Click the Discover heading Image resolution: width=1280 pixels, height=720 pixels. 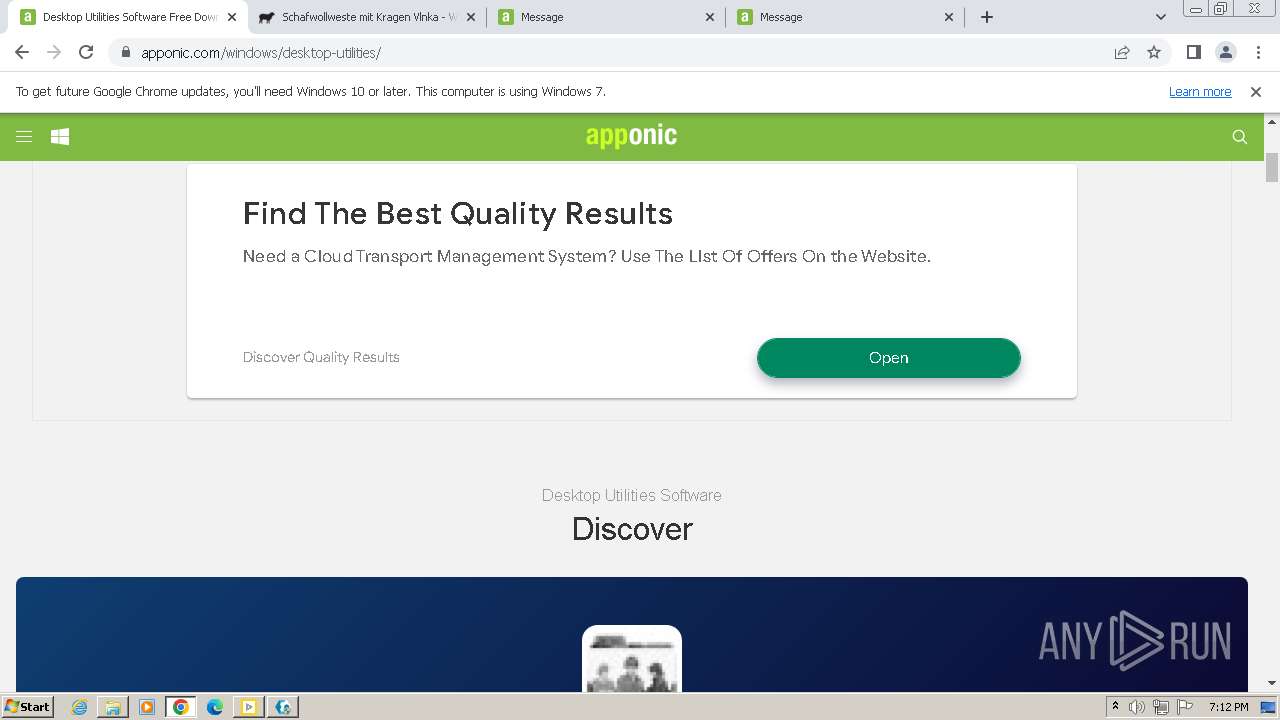tap(632, 529)
